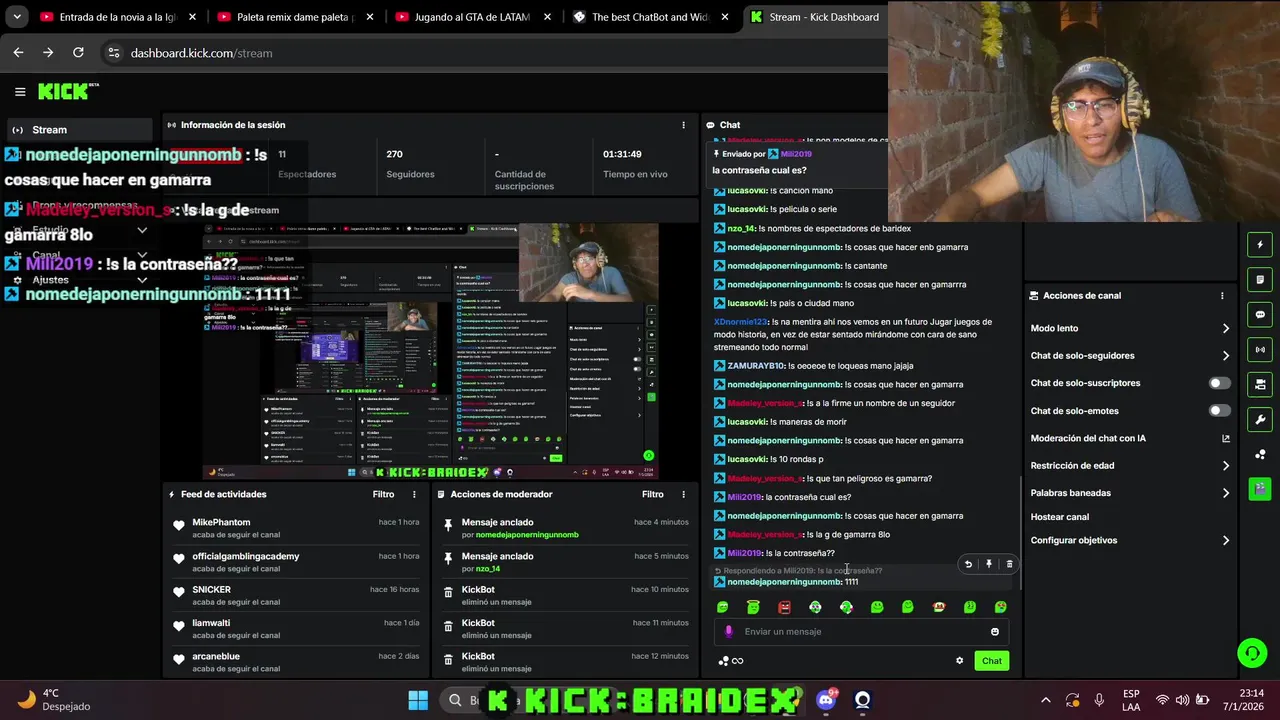
Task: Switch to Entrada de la novia YouTube tab
Action: pyautogui.click(x=119, y=17)
